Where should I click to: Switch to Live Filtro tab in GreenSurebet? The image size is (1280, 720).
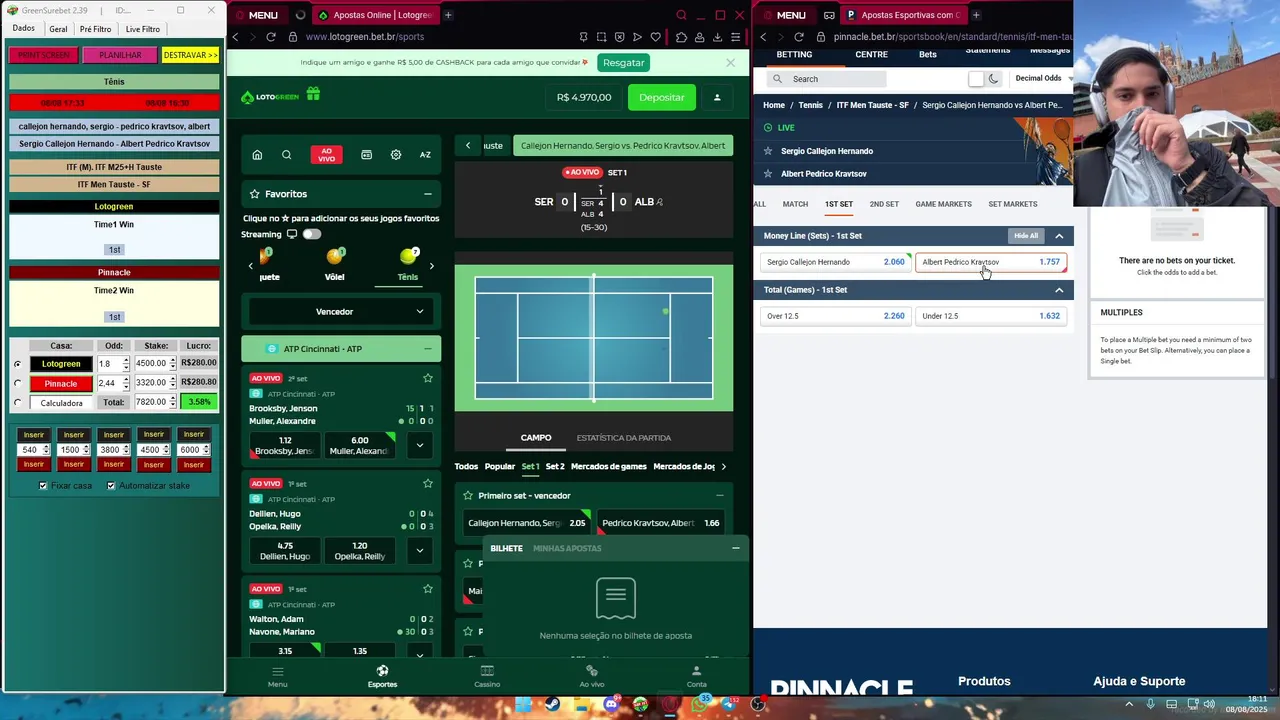click(x=142, y=29)
